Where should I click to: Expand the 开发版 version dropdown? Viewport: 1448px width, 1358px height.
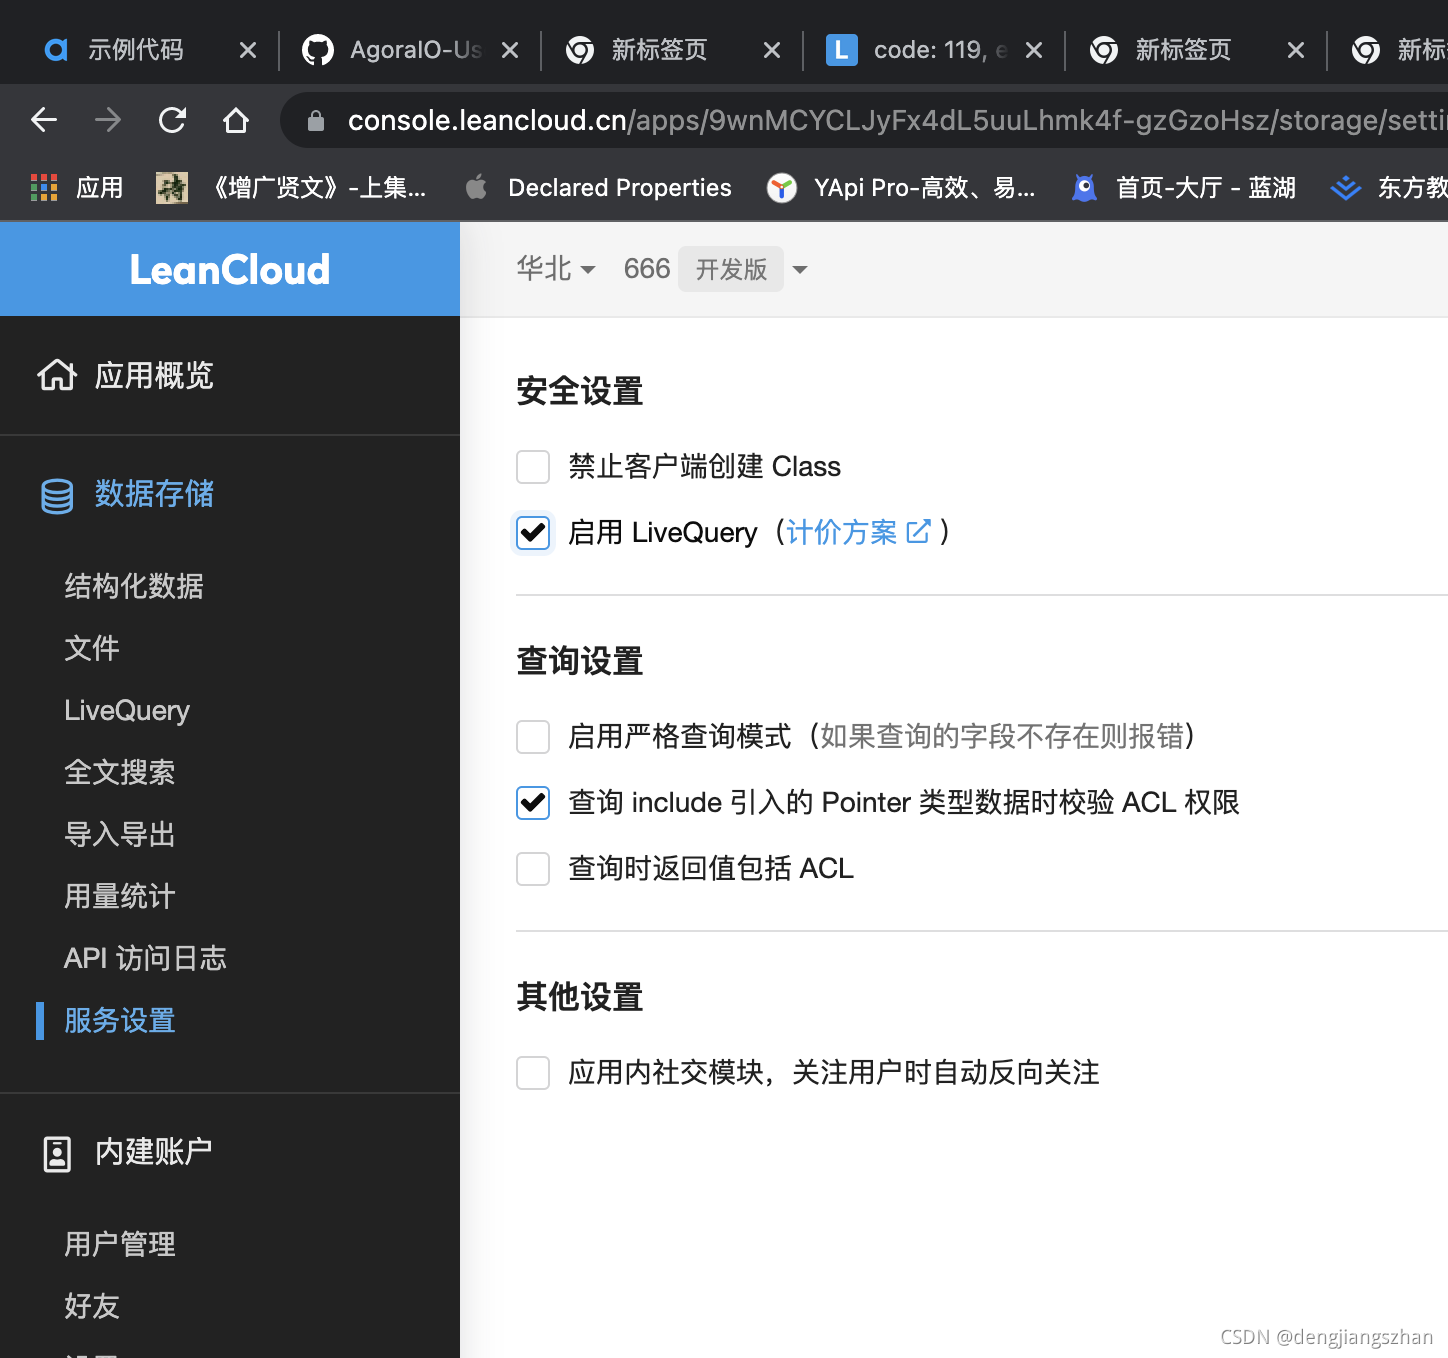pyautogui.click(x=799, y=268)
